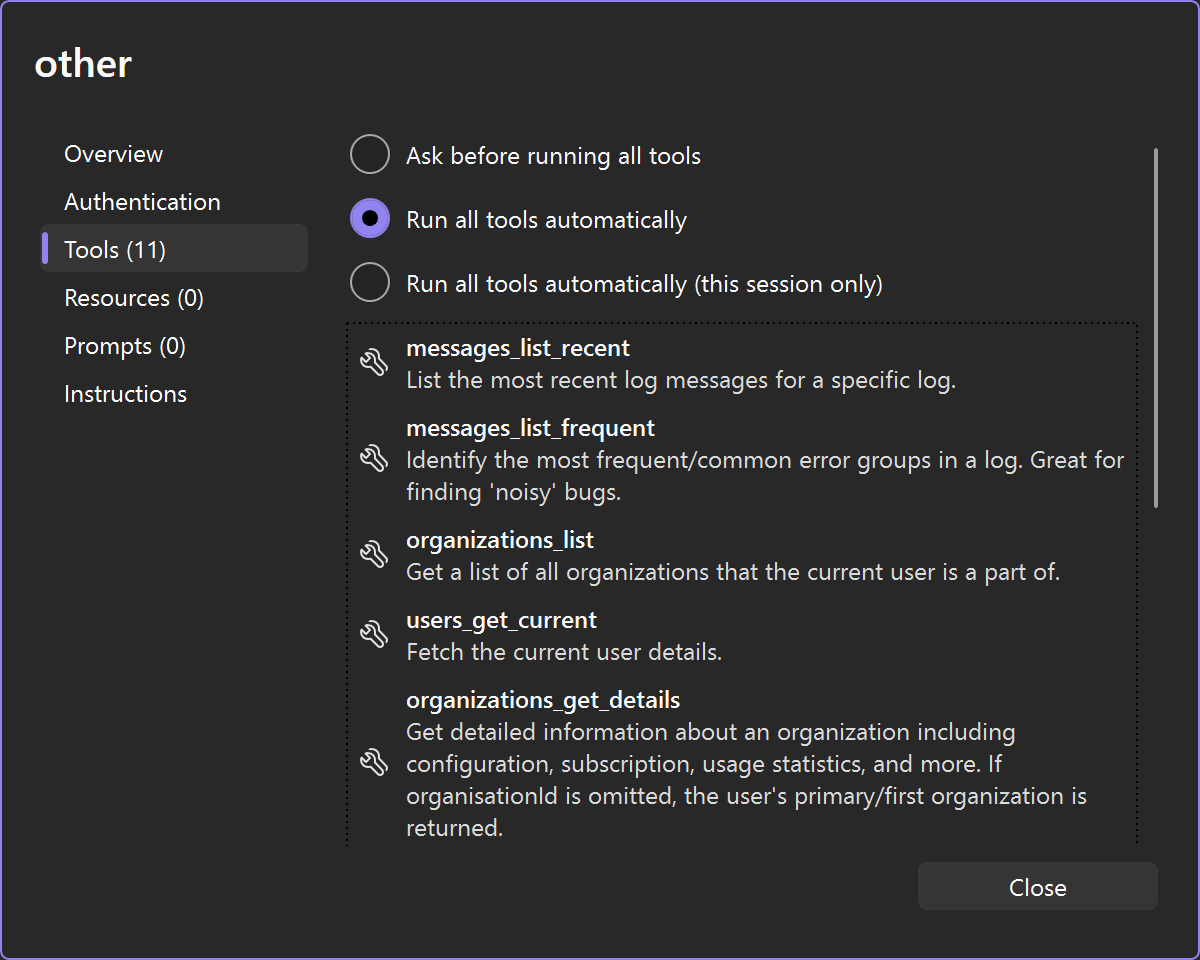
Task: Choose Run all tools automatically this session only
Action: [x=370, y=282]
